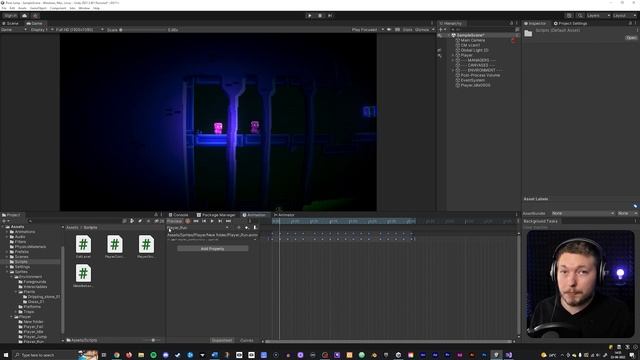Select the Scripts folder in Project tree
Screen dimensions: 640x360
21,262
